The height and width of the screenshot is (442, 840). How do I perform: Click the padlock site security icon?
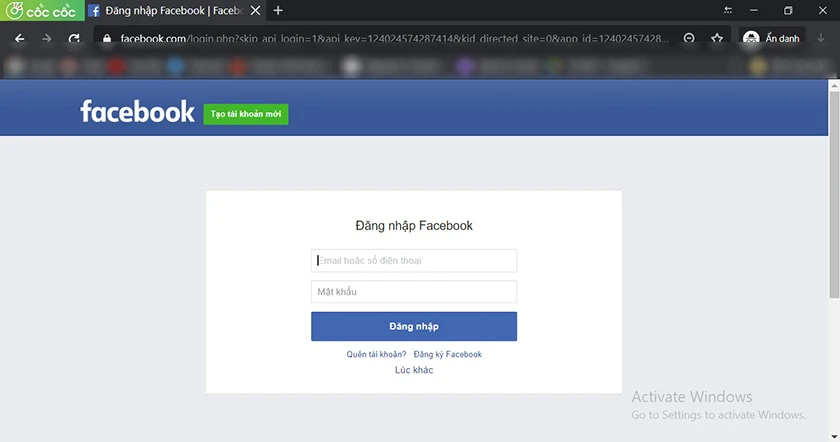tap(107, 39)
